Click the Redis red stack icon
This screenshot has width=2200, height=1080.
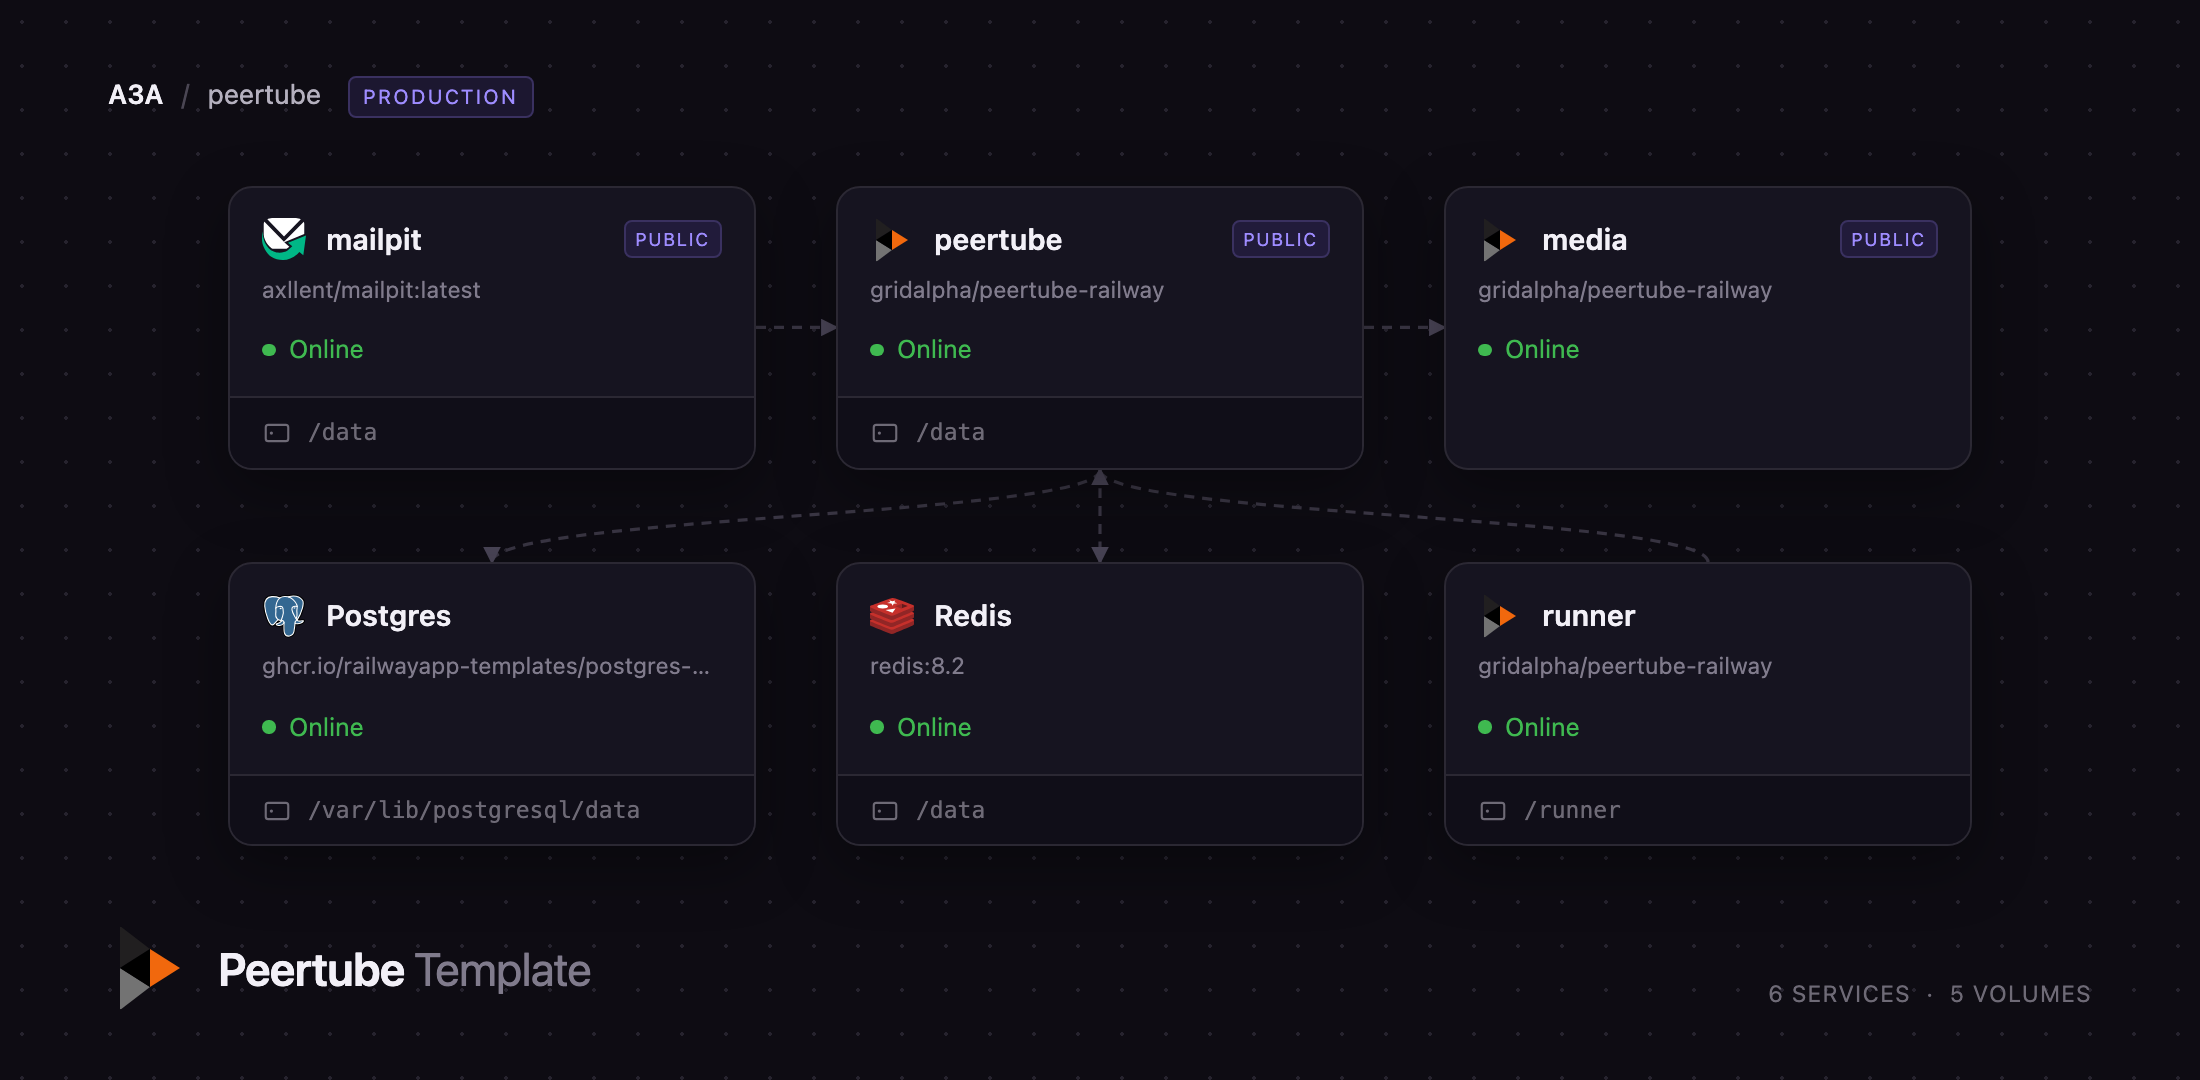tap(892, 615)
